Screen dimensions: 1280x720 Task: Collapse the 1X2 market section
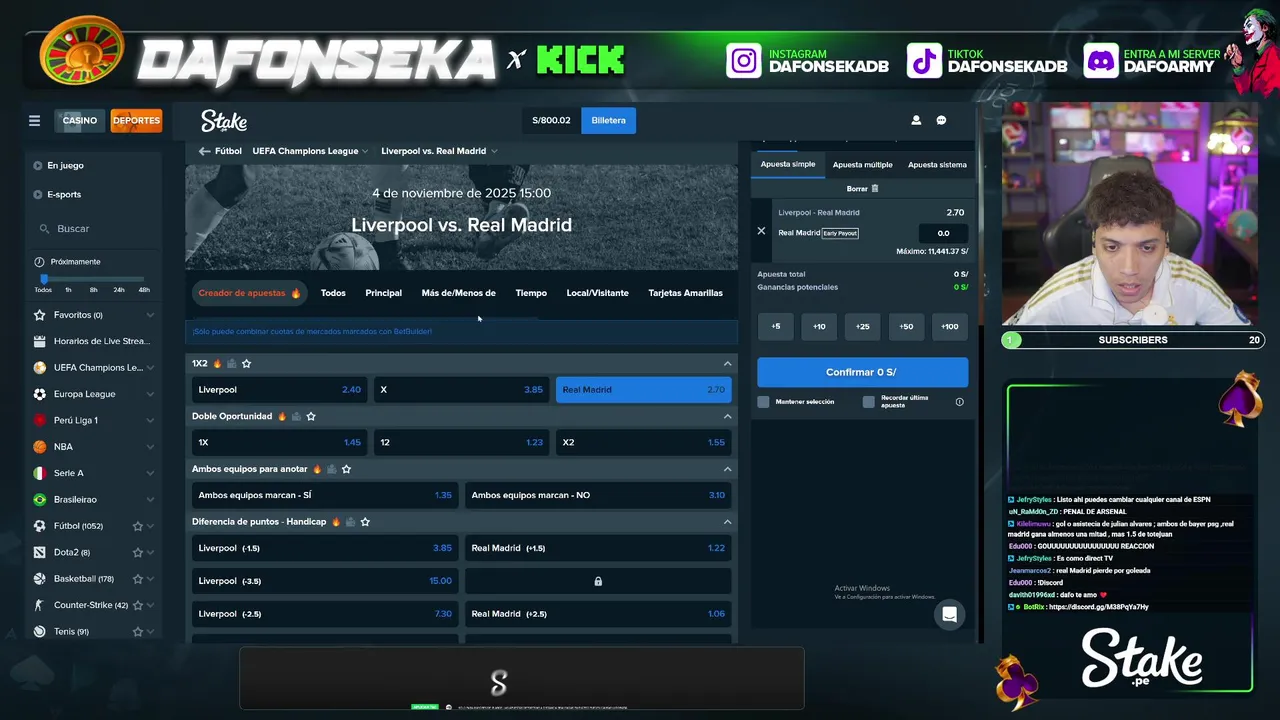click(x=727, y=364)
